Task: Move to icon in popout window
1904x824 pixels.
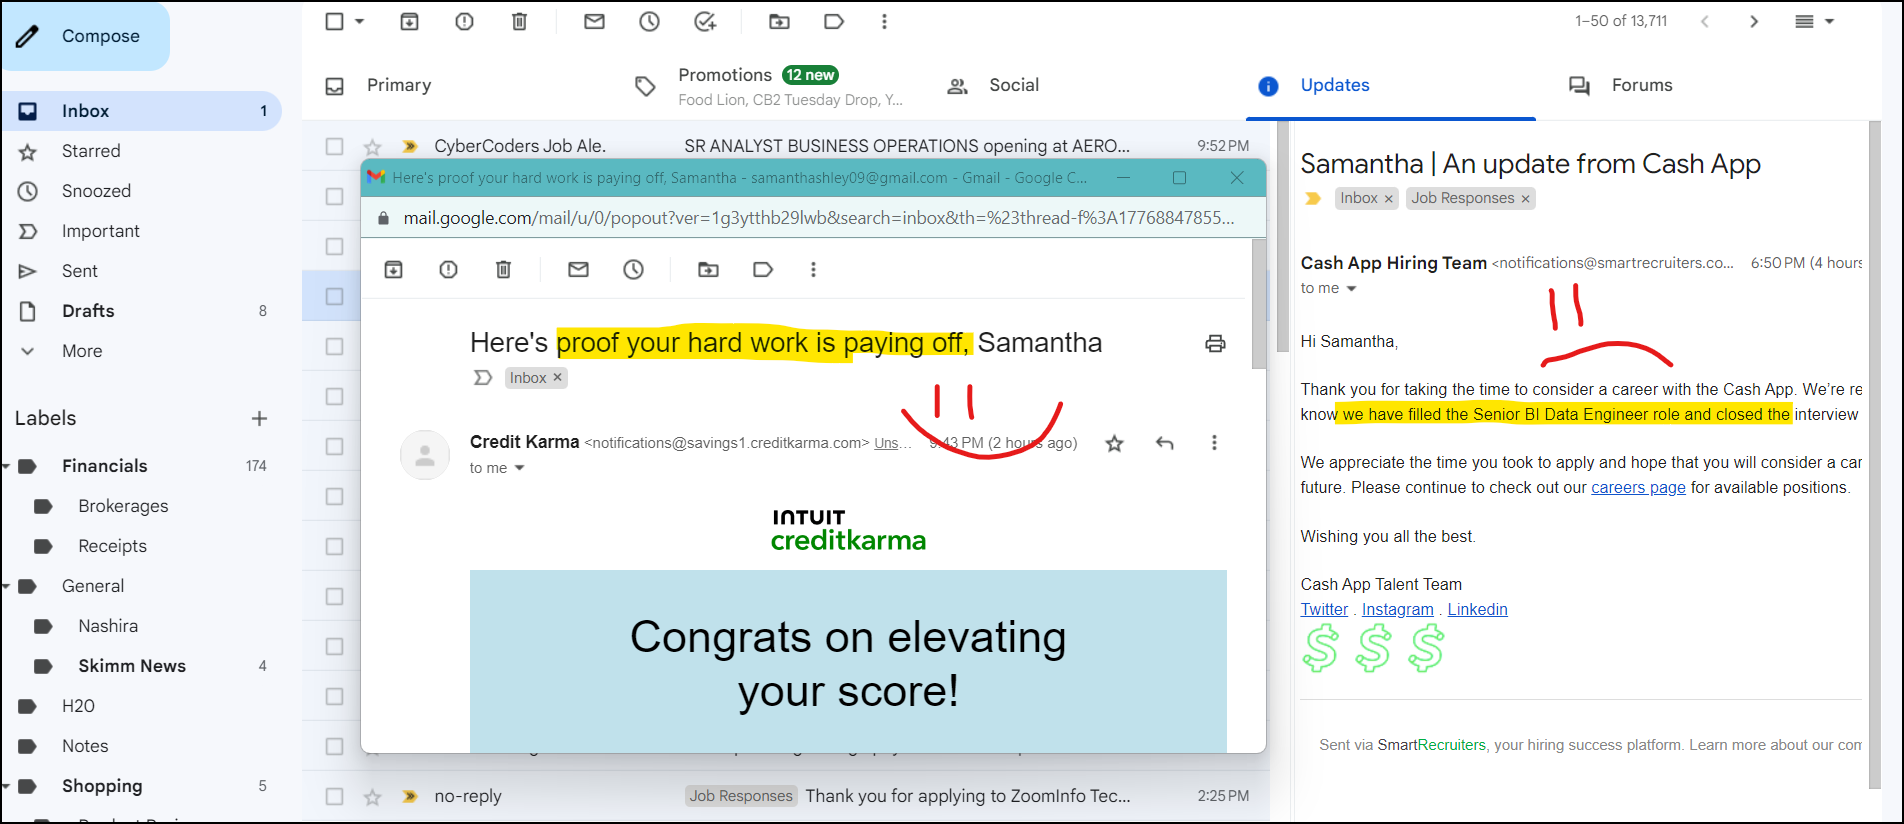Action: point(708,269)
